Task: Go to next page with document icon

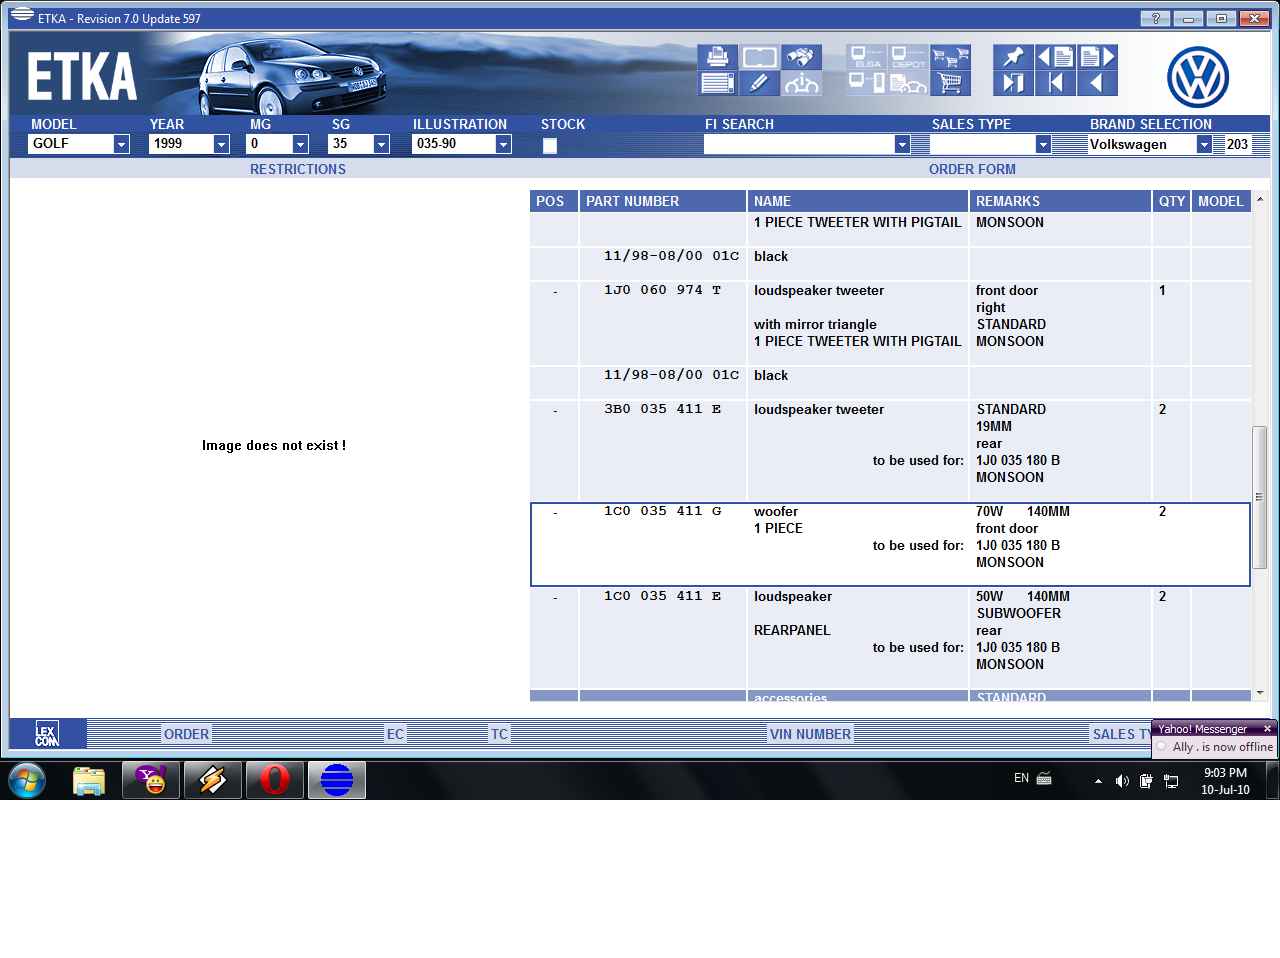Action: [x=1097, y=57]
